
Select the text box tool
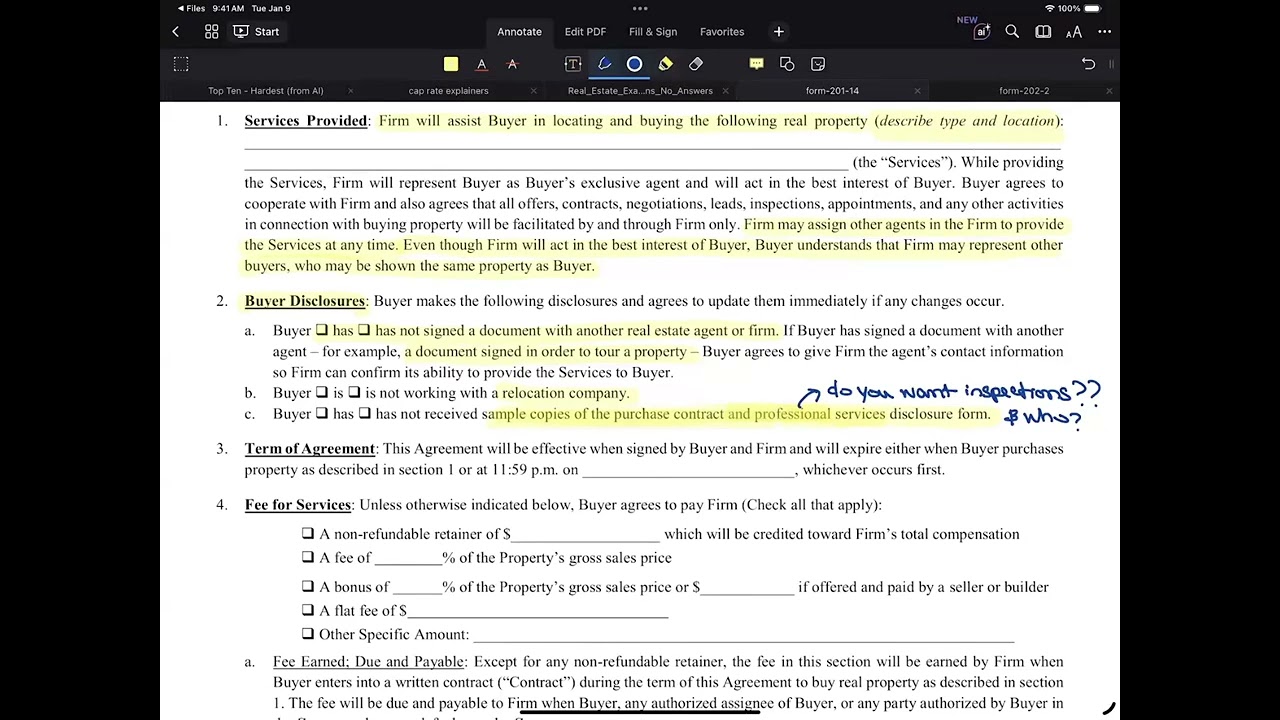(x=573, y=64)
